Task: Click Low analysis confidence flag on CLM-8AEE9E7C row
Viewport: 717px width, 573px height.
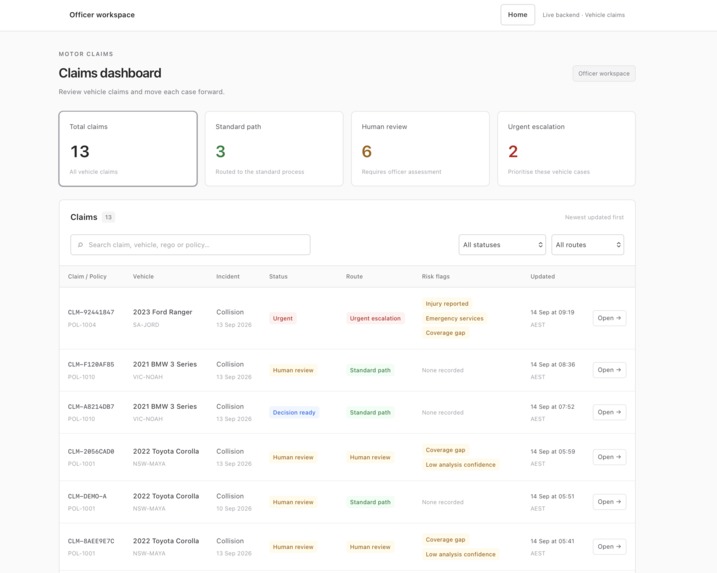Action: click(x=460, y=554)
